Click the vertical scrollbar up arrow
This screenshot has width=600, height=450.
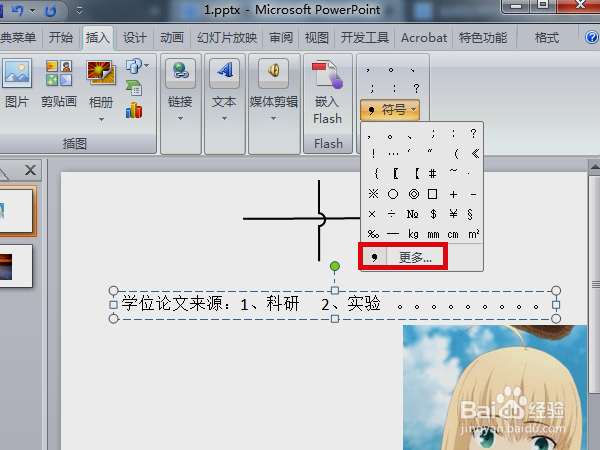(x=594, y=167)
